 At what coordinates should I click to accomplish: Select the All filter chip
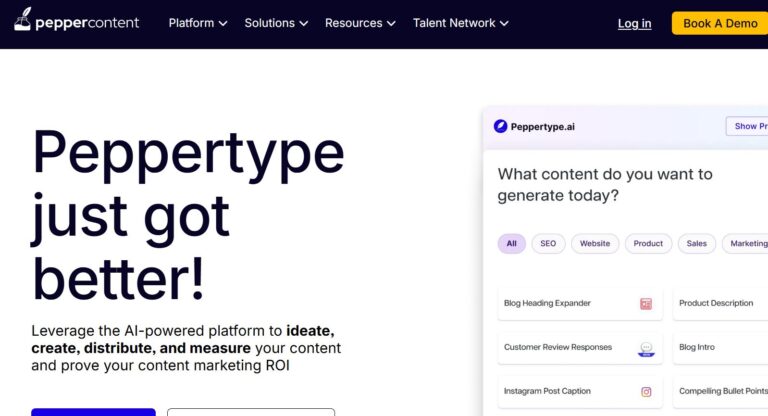click(x=512, y=244)
